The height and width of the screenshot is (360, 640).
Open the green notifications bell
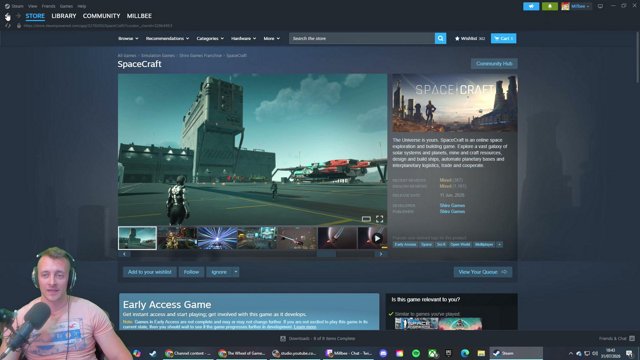pos(550,6)
